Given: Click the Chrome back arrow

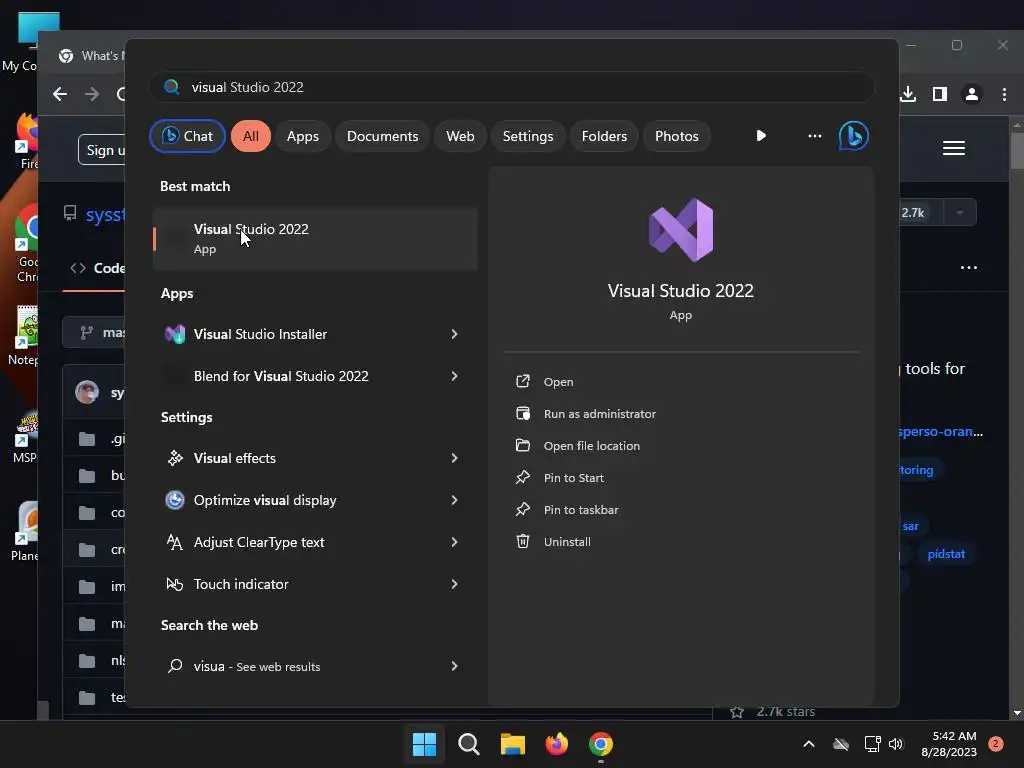Looking at the screenshot, I should [x=60, y=94].
